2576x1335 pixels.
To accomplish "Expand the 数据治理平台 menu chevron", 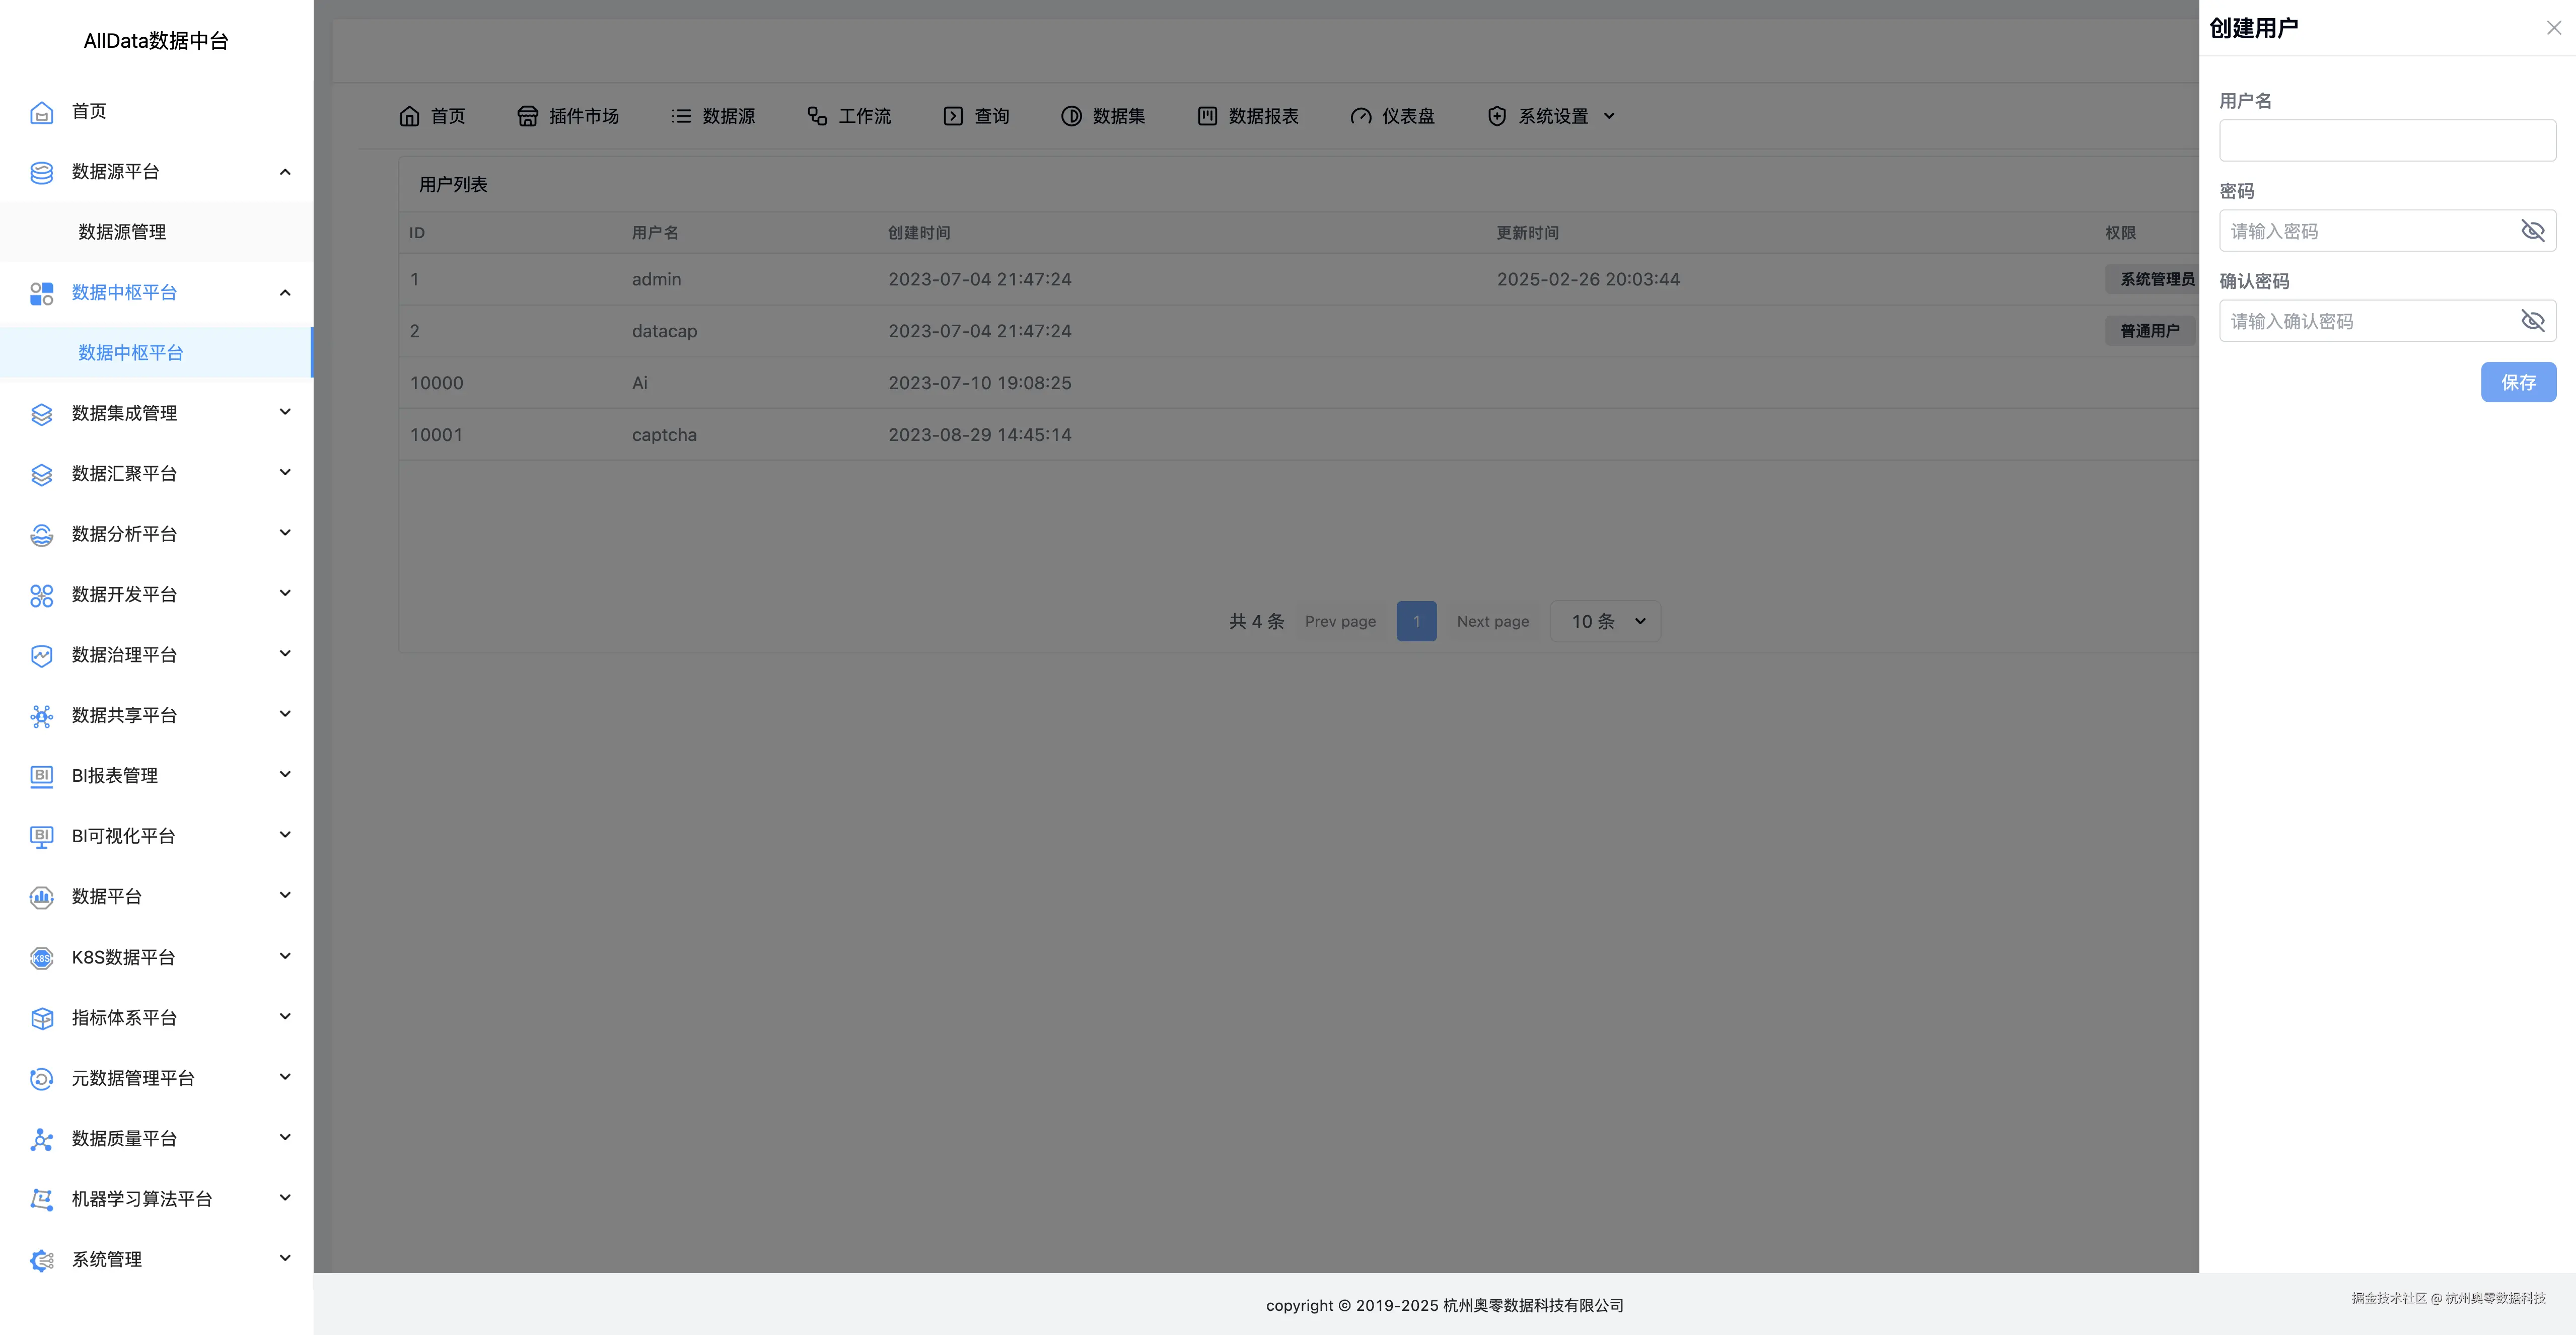I will click(285, 654).
